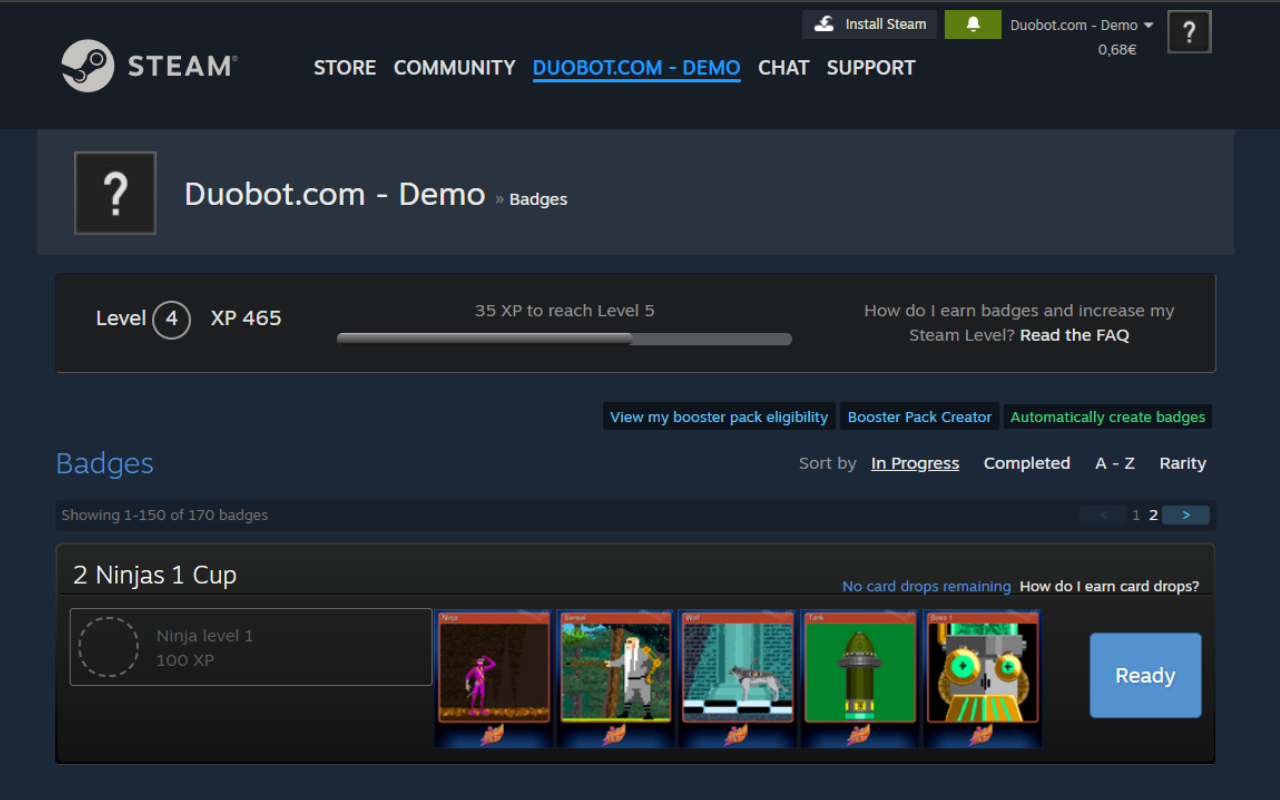The image size is (1280, 800).
Task: Click the '100 XP' badge reward text
Action: pos(185,660)
